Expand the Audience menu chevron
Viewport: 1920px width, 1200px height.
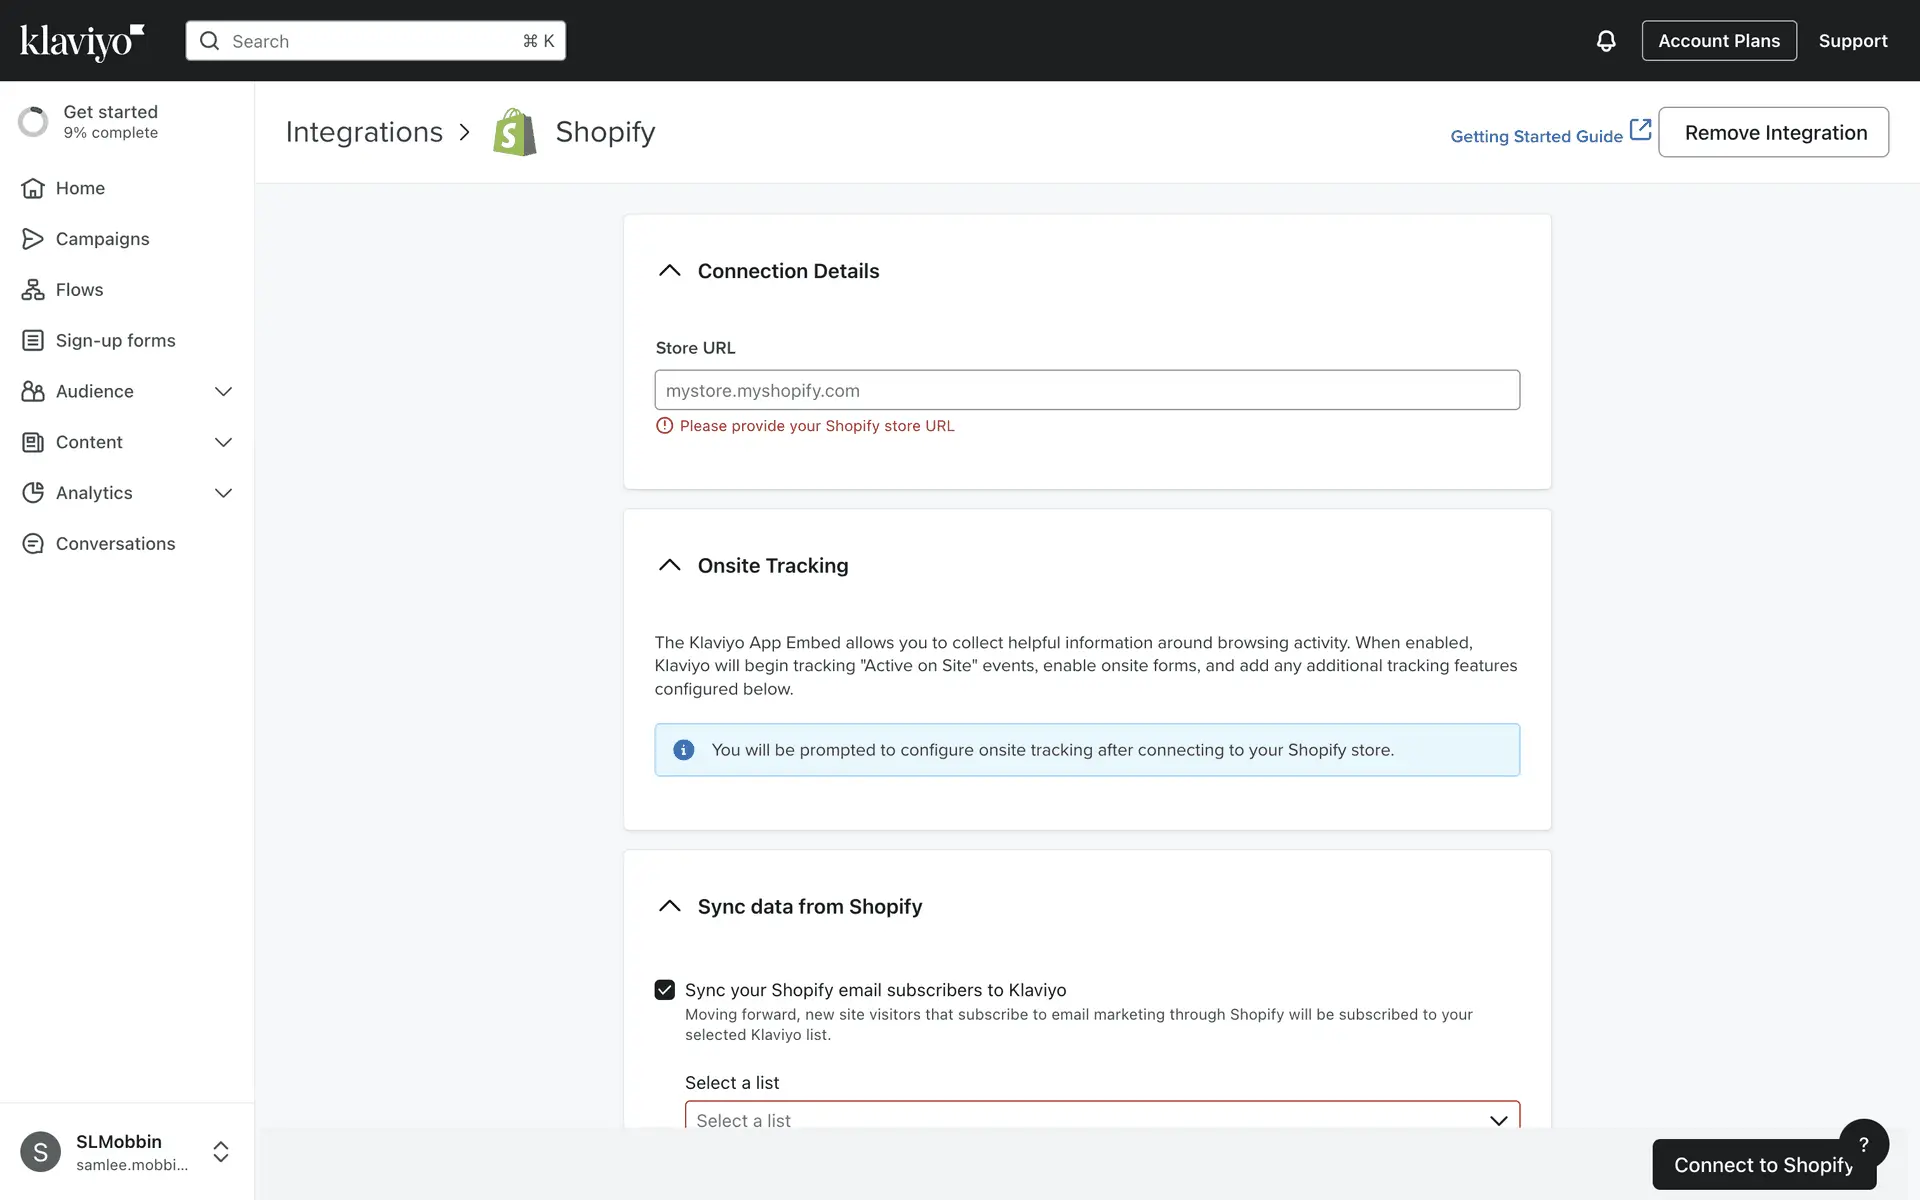coord(223,392)
